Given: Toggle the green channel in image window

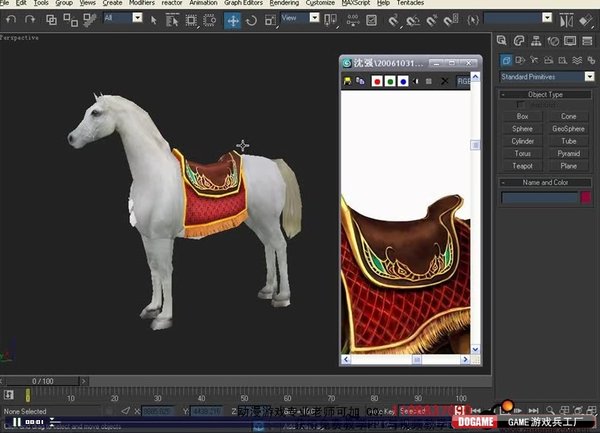Looking at the screenshot, I should click(389, 81).
